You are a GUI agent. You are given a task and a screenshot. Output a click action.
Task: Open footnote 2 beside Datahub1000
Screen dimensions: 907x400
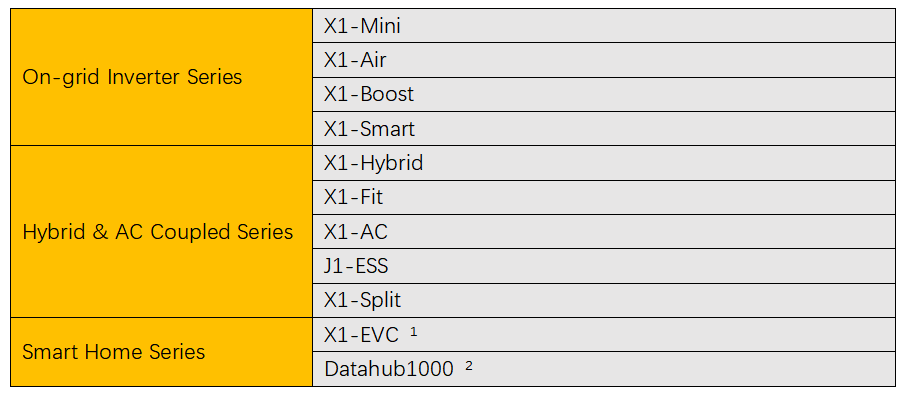(x=468, y=365)
